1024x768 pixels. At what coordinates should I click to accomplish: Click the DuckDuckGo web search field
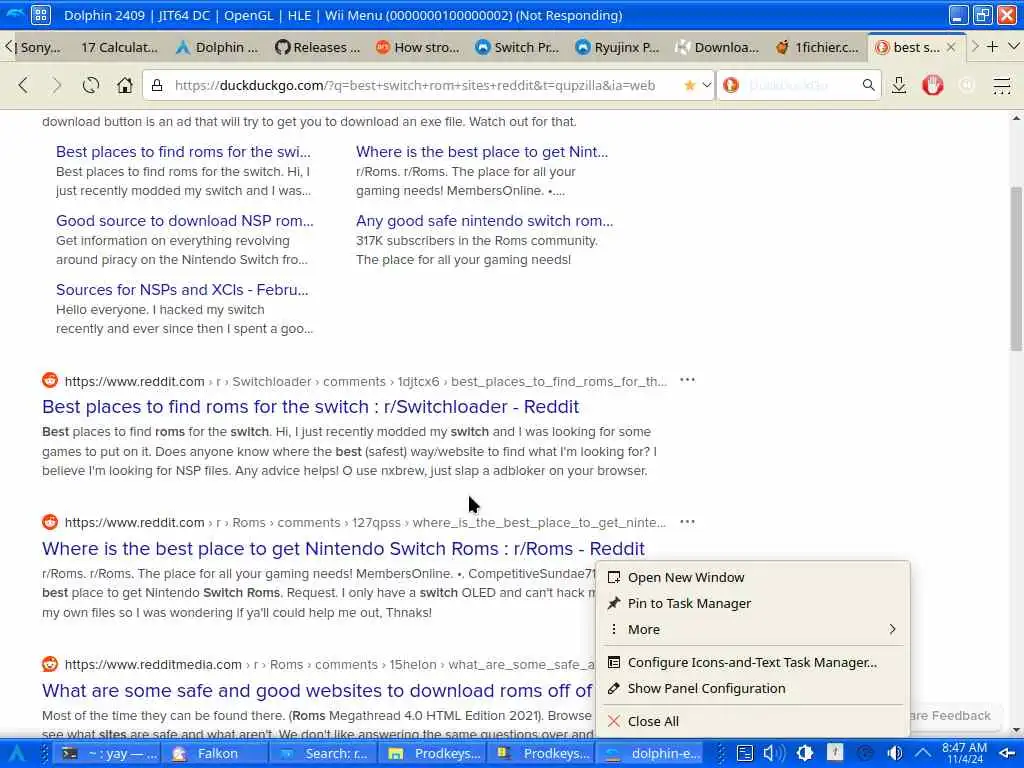799,86
